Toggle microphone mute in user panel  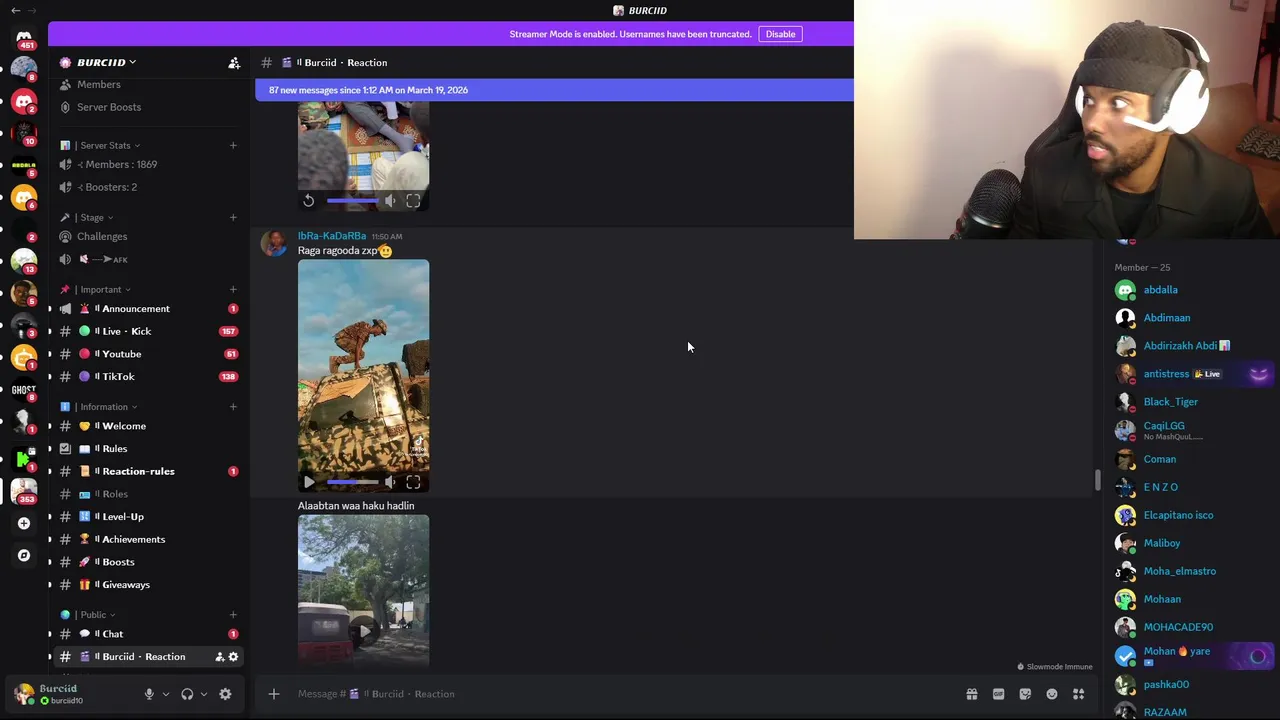pyautogui.click(x=149, y=694)
